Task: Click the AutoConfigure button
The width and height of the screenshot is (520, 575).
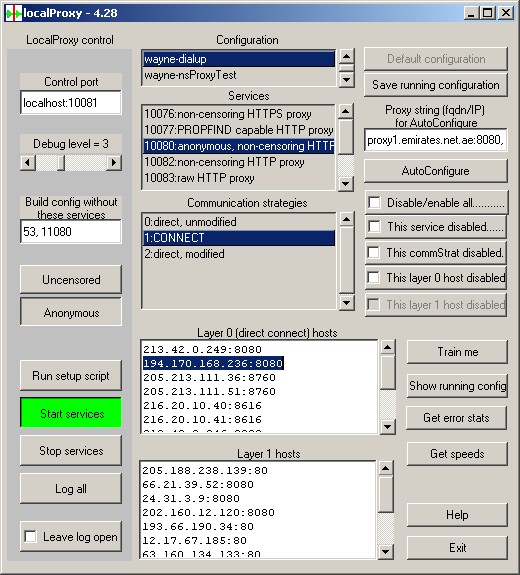Action: [436, 171]
